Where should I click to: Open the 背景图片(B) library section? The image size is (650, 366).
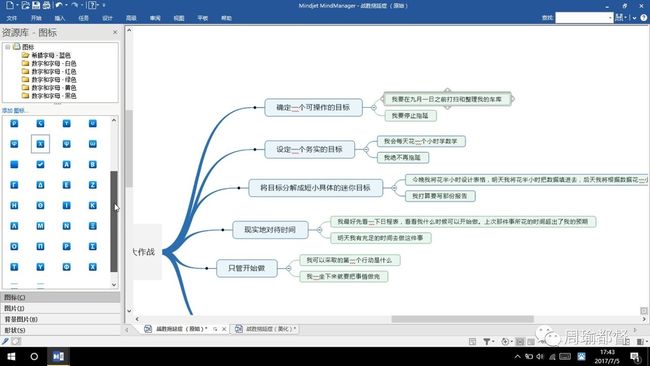[x=61, y=319]
